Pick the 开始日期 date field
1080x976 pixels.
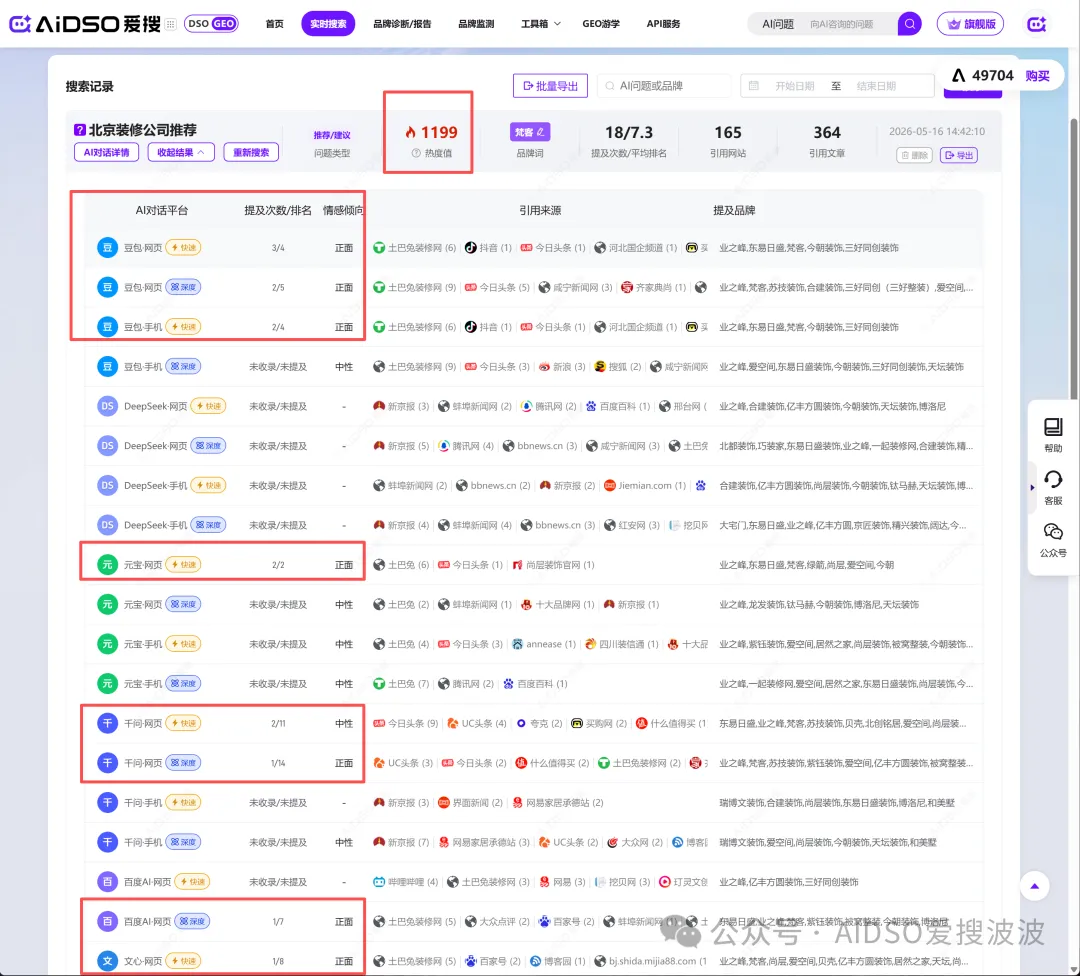(794, 85)
